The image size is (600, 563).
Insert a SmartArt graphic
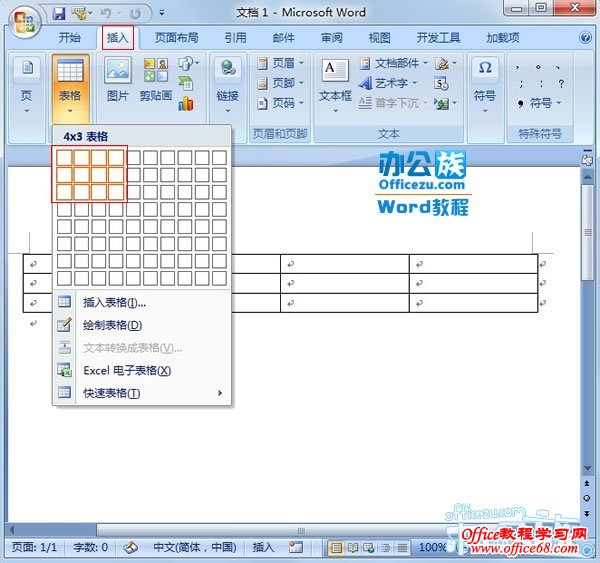click(x=186, y=83)
